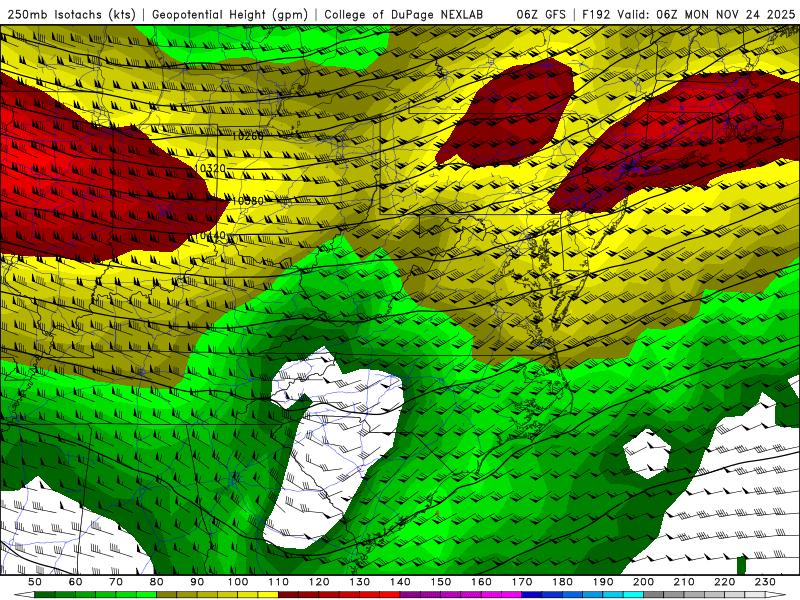Click the 80 knot colorbar label
800x600 pixels.
[156, 582]
